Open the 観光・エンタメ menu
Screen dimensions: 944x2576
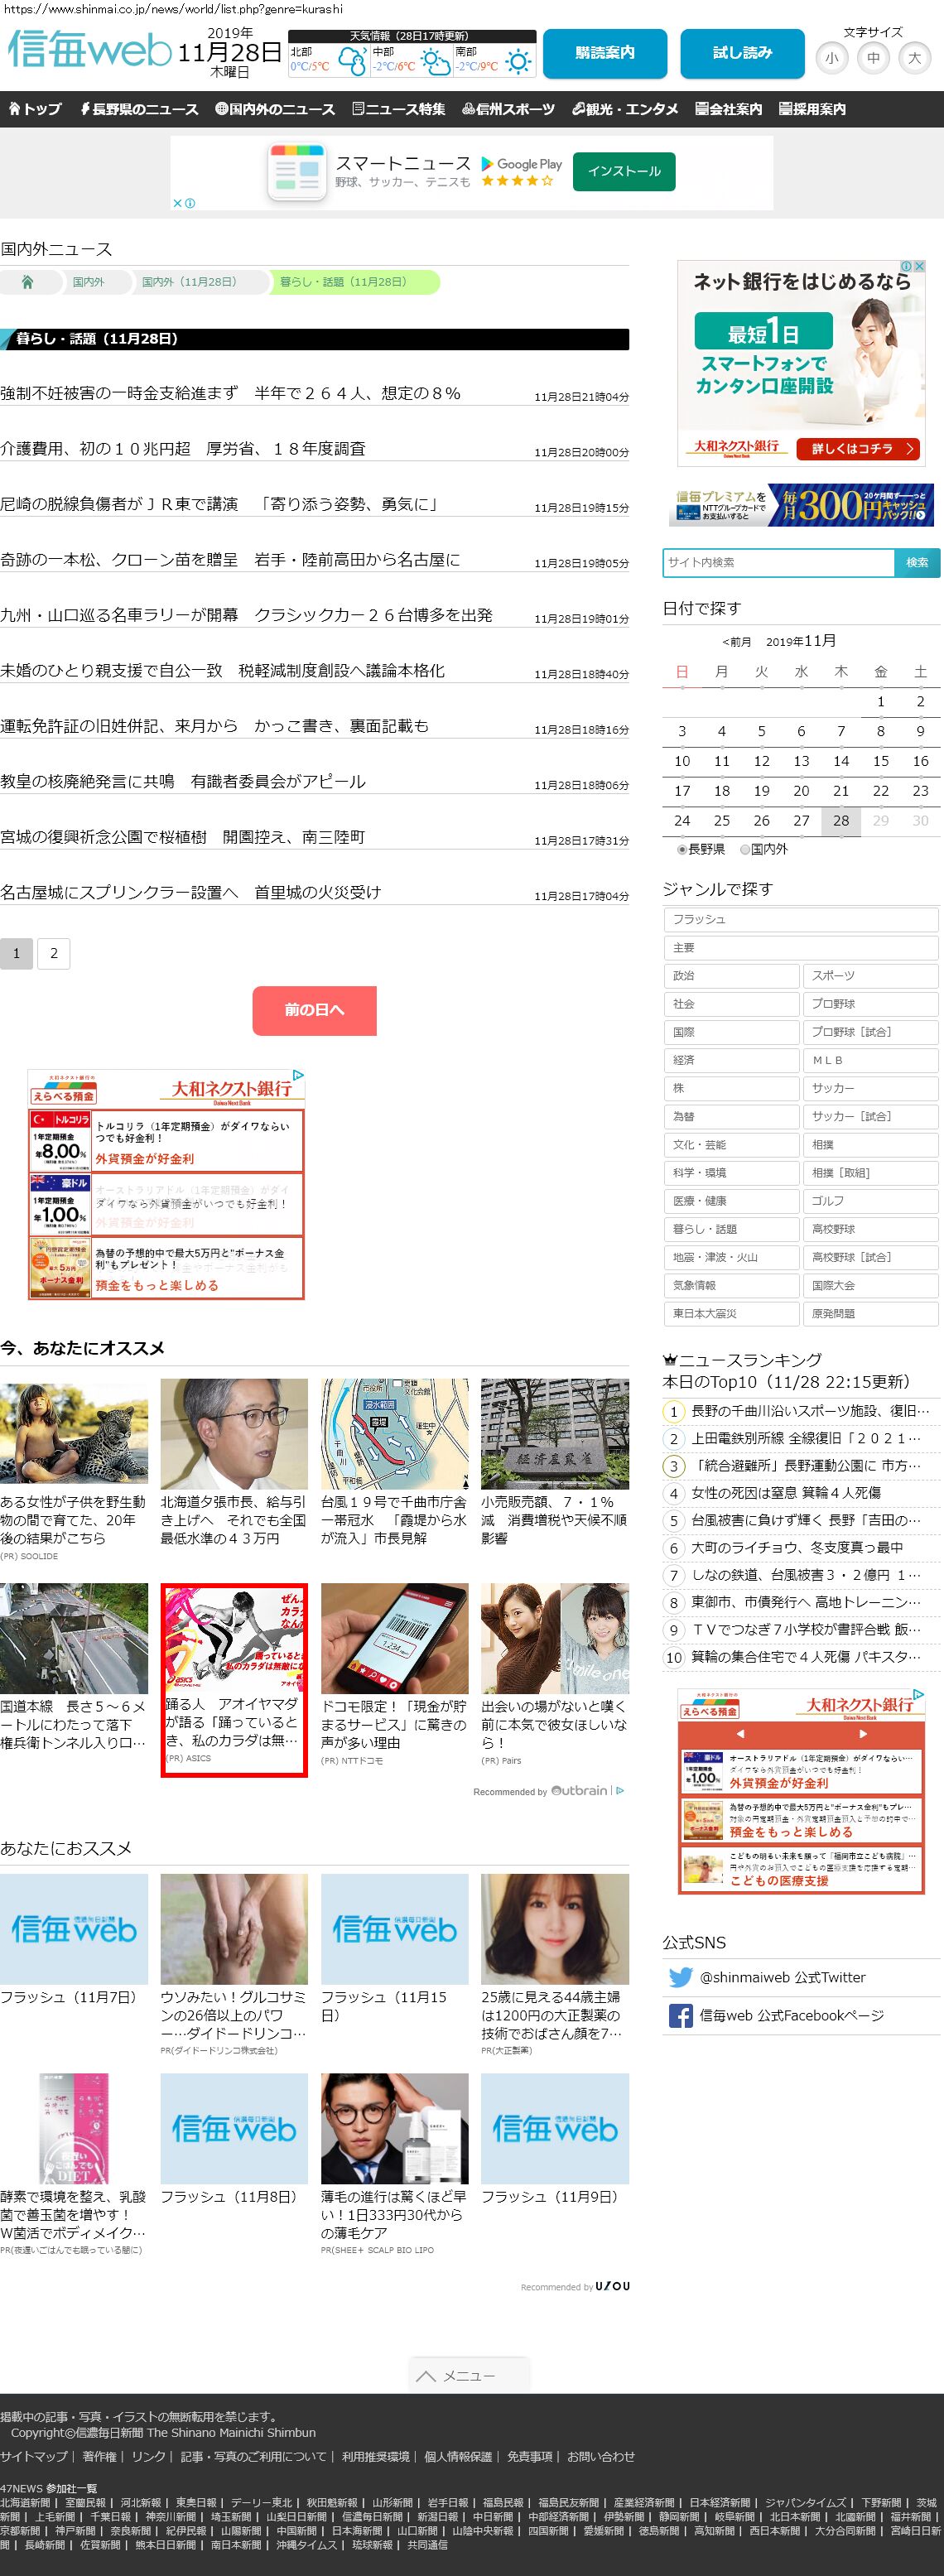pos(625,109)
